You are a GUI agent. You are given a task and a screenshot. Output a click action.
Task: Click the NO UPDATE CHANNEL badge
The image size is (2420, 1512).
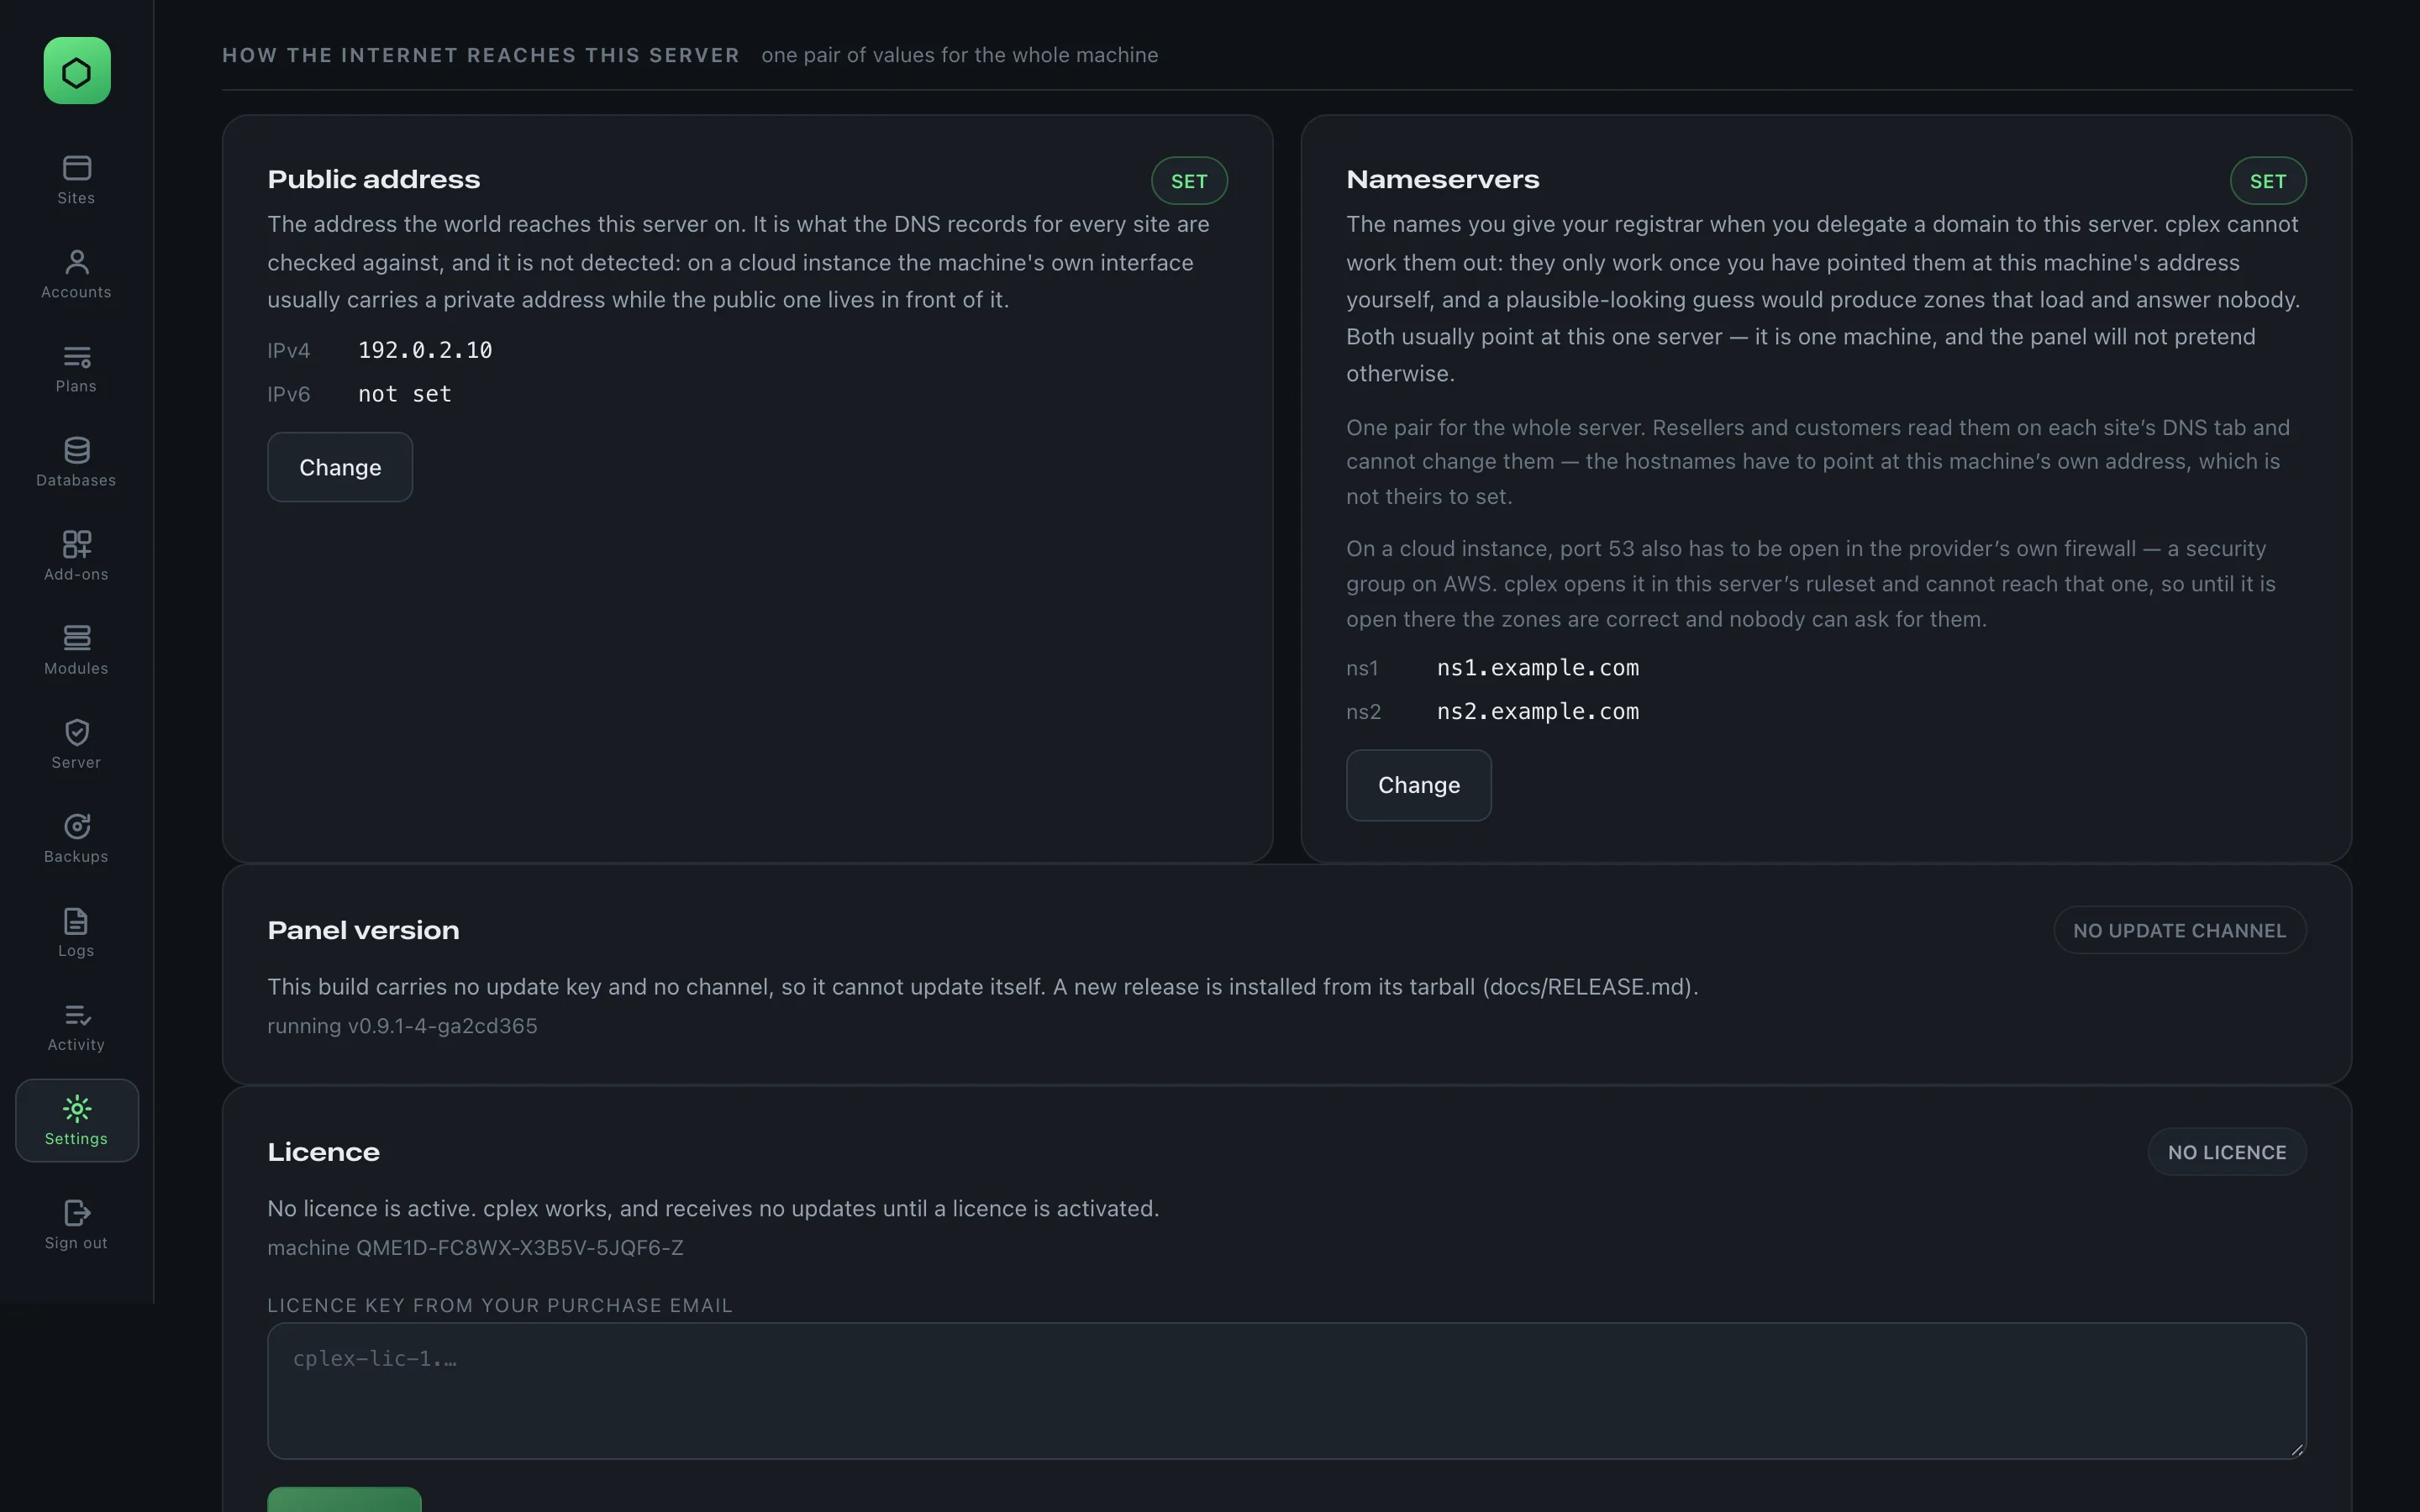(x=2179, y=931)
